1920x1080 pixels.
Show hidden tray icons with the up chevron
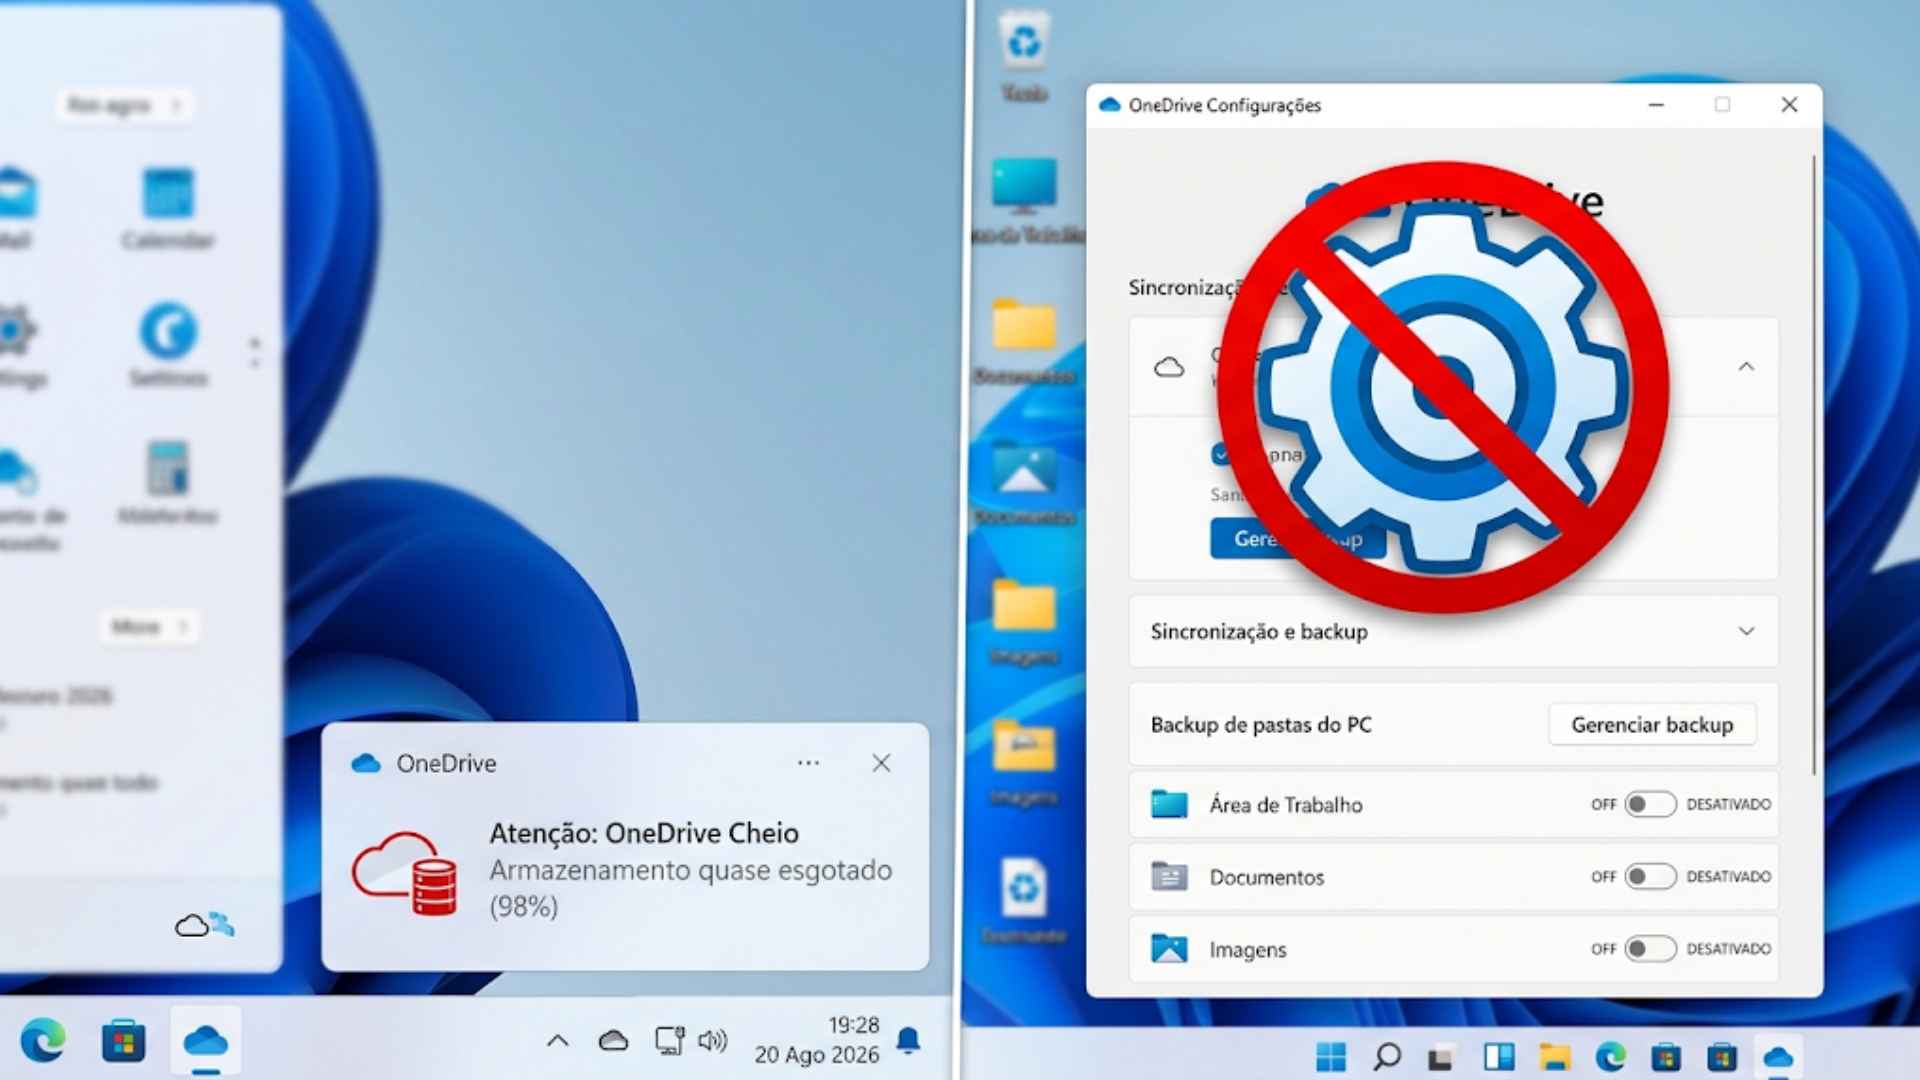point(558,1041)
